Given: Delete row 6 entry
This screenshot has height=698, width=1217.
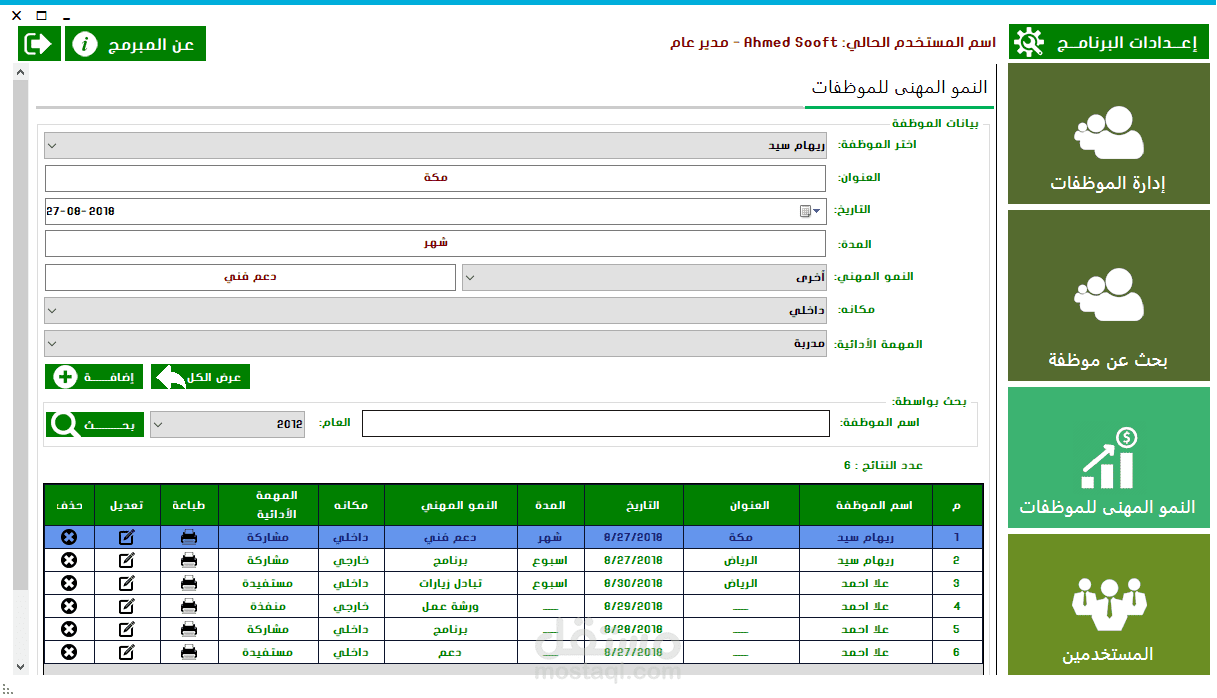Looking at the screenshot, I should click(69, 652).
